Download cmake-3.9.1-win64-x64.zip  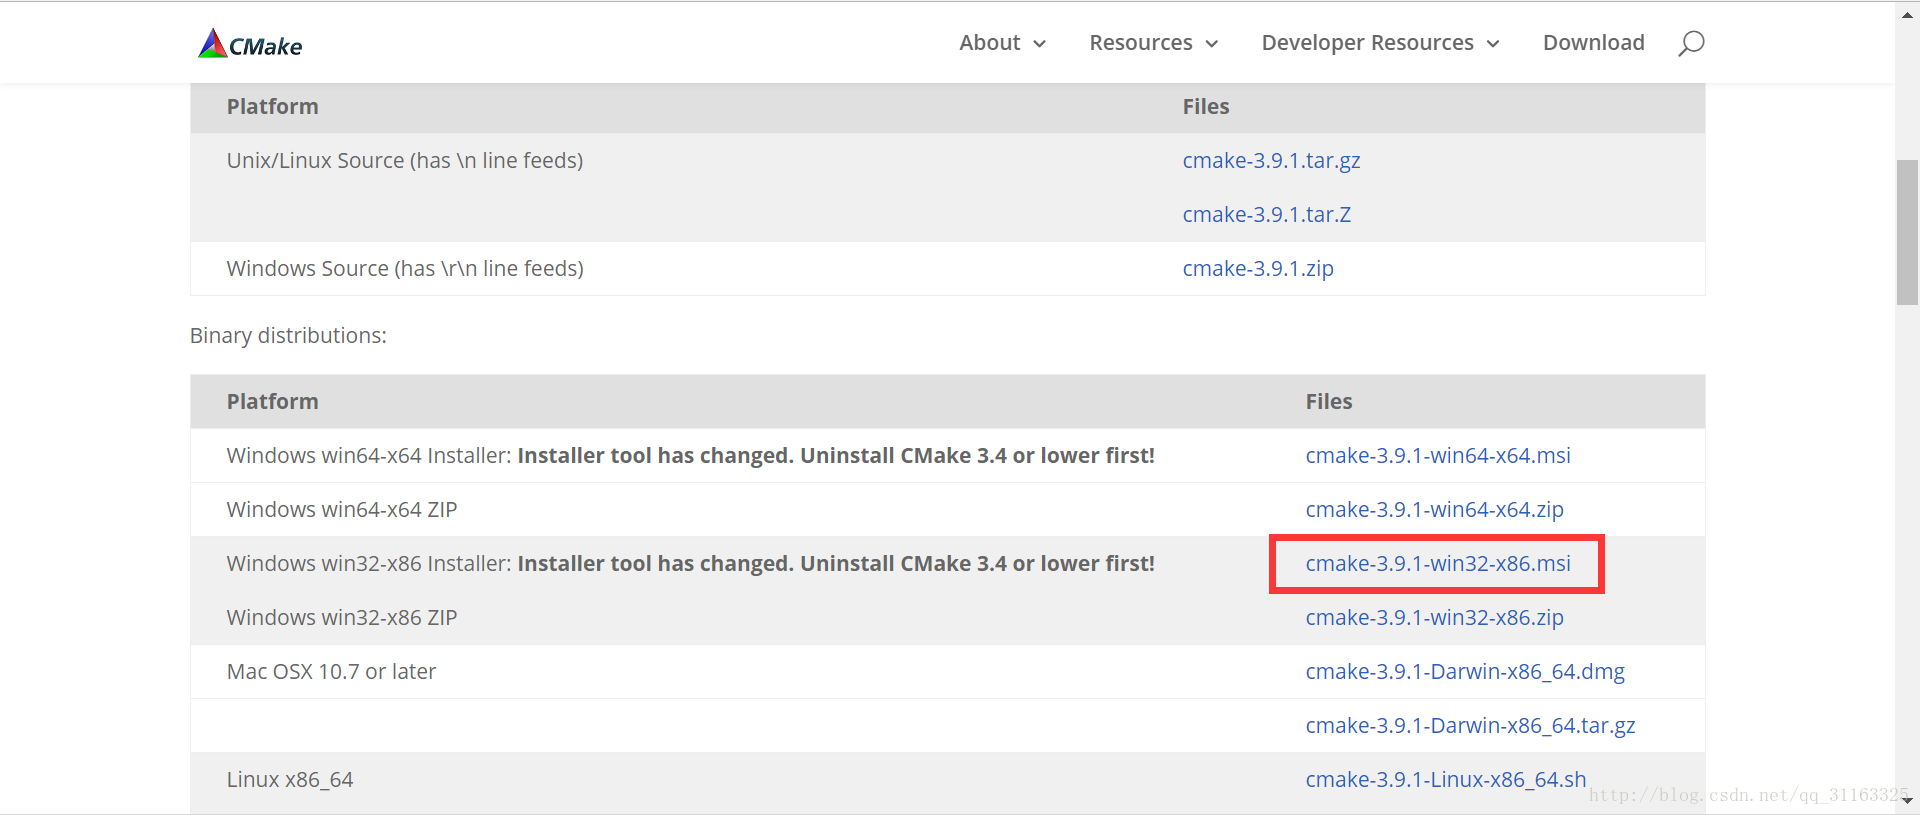pos(1435,510)
